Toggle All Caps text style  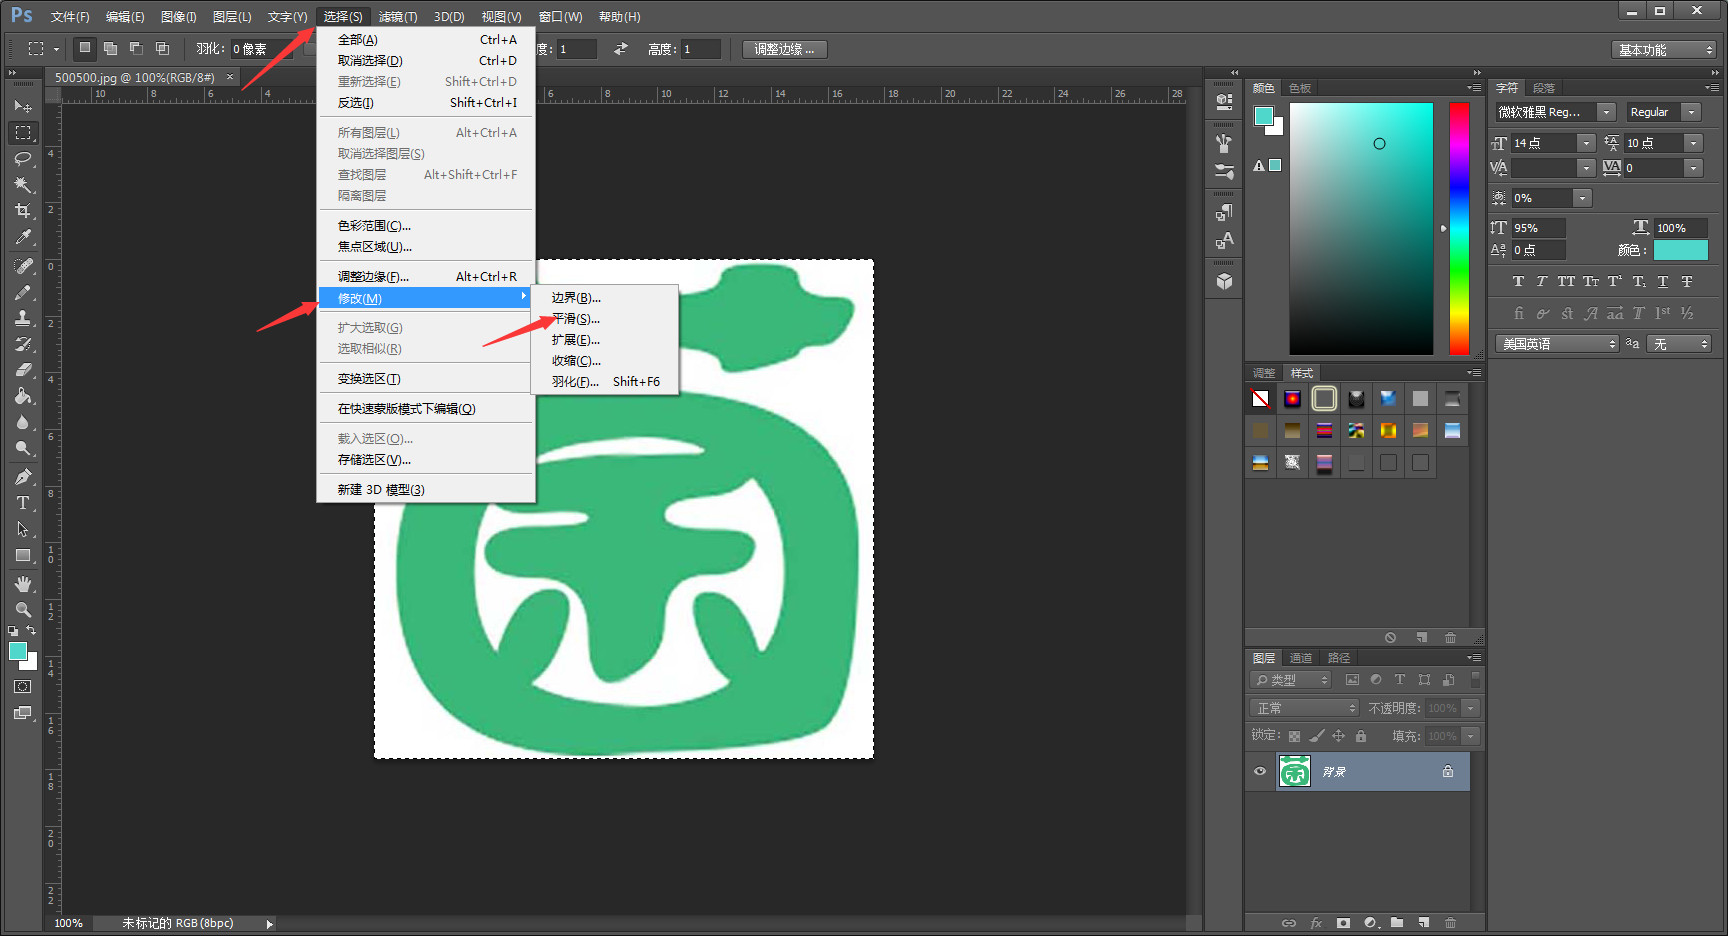click(x=1566, y=282)
